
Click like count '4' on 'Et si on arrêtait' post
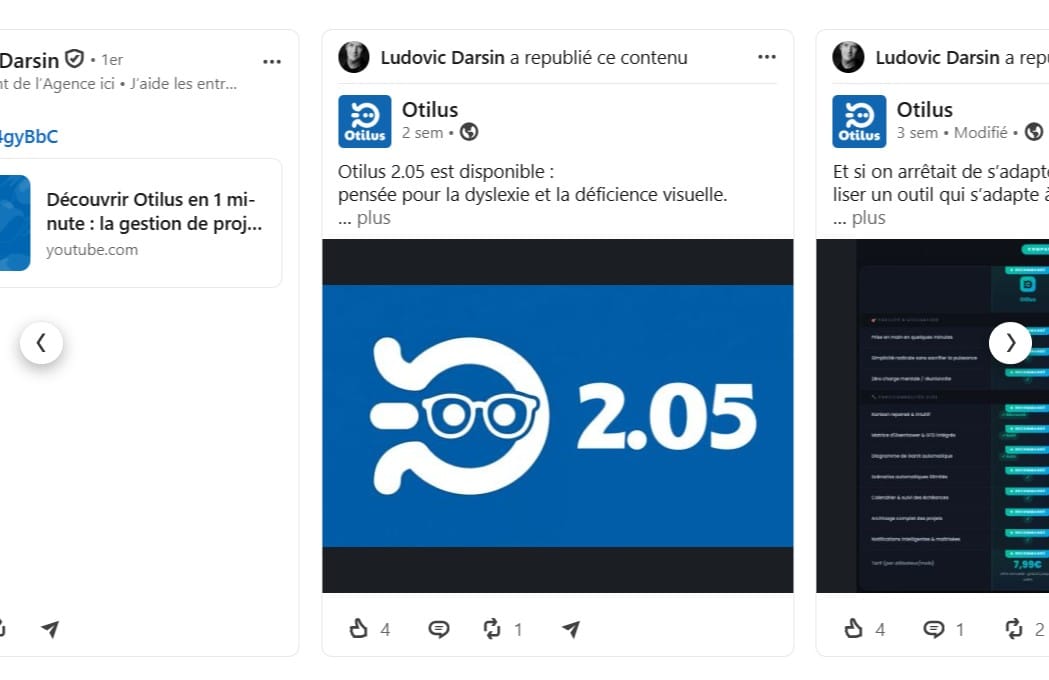pyautogui.click(x=880, y=629)
